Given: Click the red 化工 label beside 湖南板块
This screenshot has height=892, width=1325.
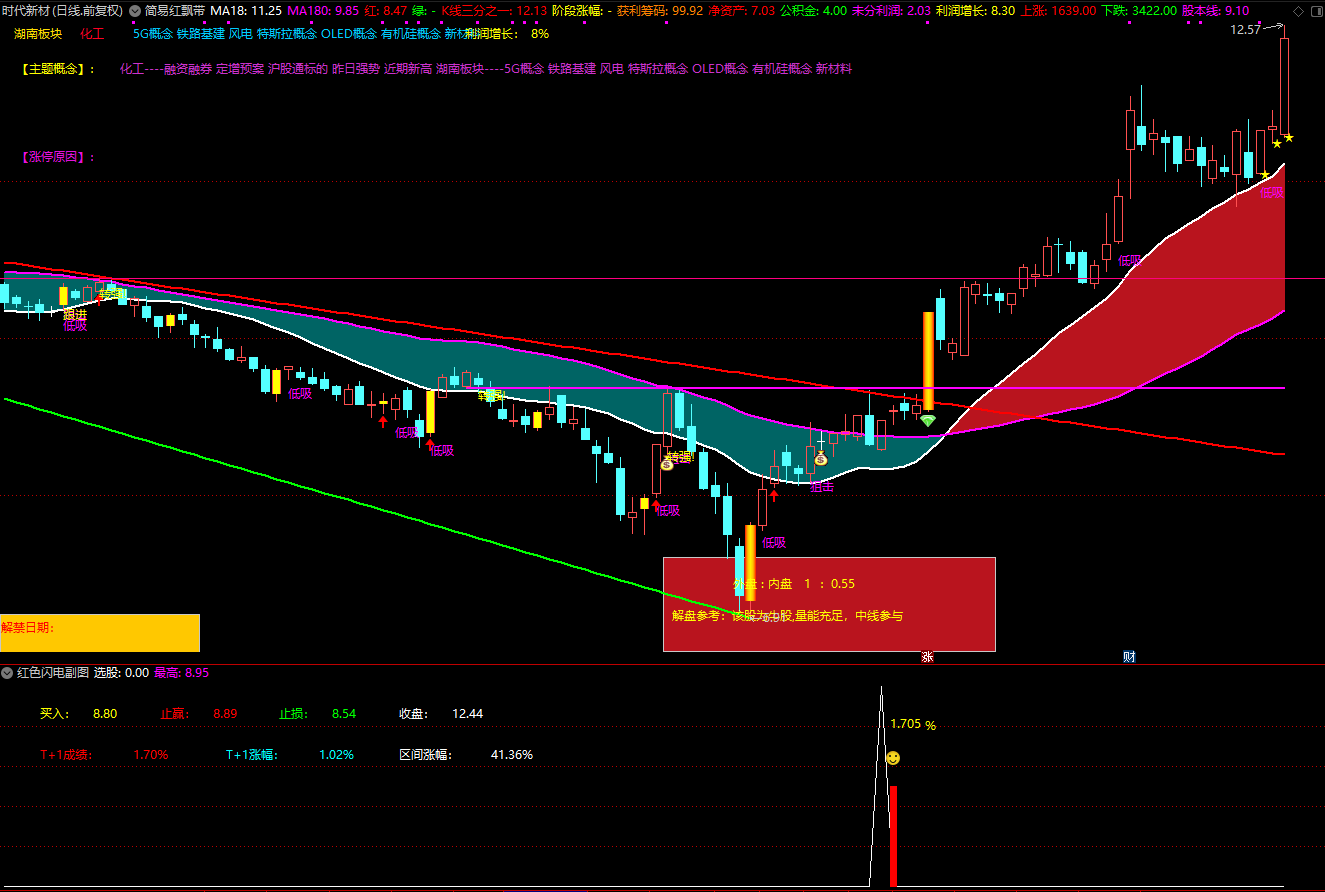Looking at the screenshot, I should click(x=92, y=33).
